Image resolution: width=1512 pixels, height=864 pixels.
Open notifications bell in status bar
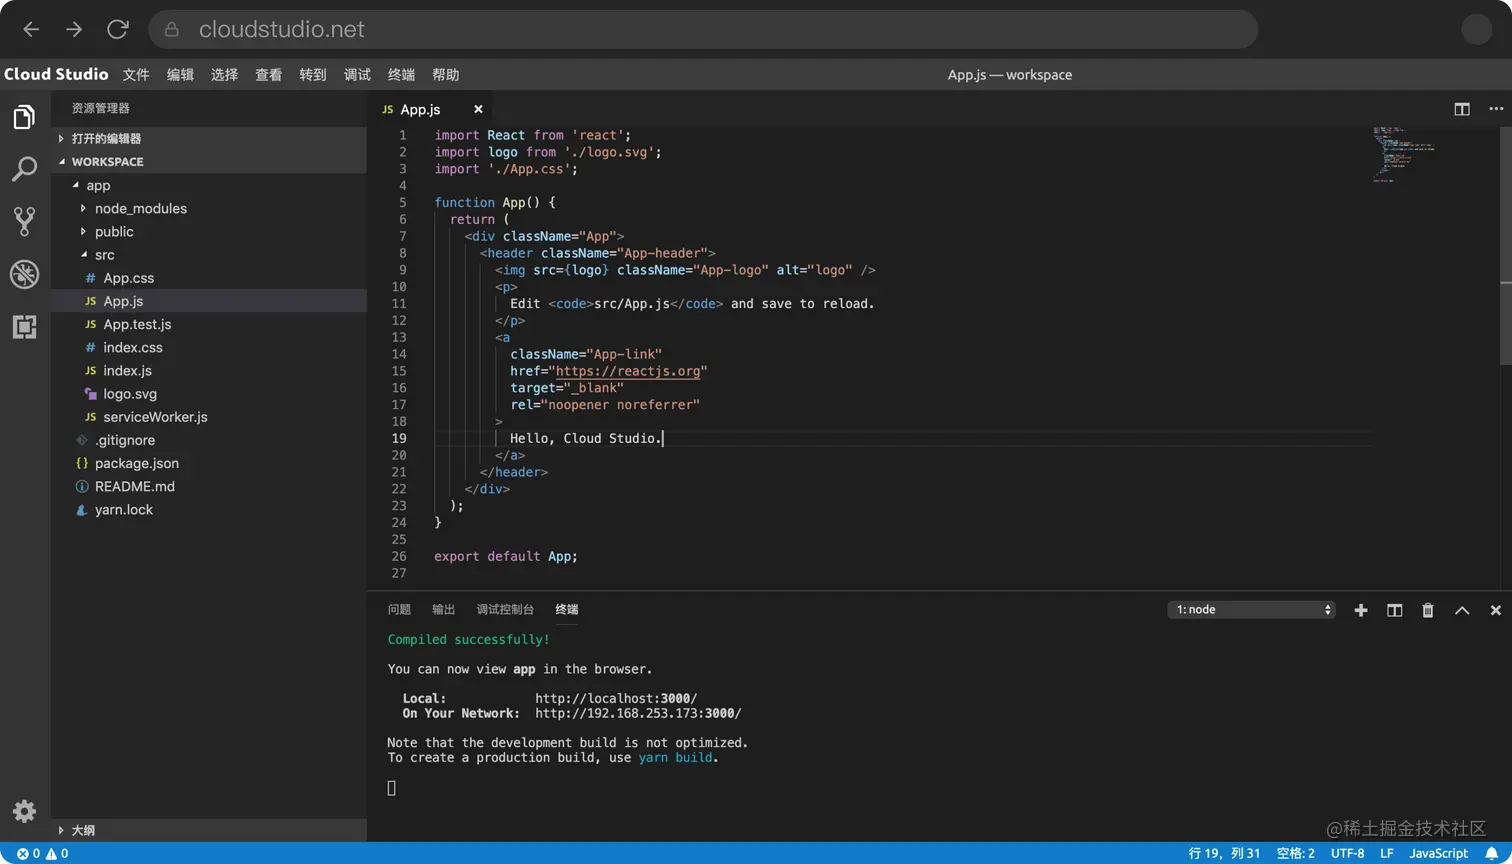[x=1491, y=853]
